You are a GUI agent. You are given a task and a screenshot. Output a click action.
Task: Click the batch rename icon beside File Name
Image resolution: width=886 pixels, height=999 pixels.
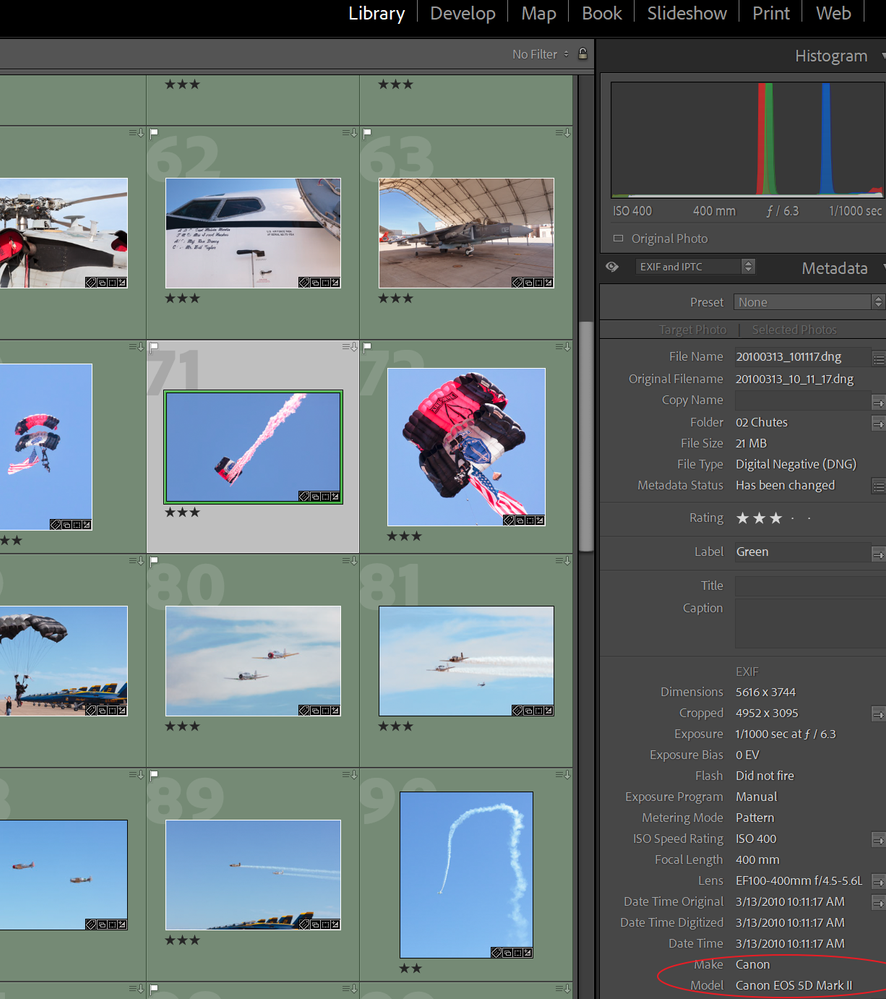tap(878, 357)
